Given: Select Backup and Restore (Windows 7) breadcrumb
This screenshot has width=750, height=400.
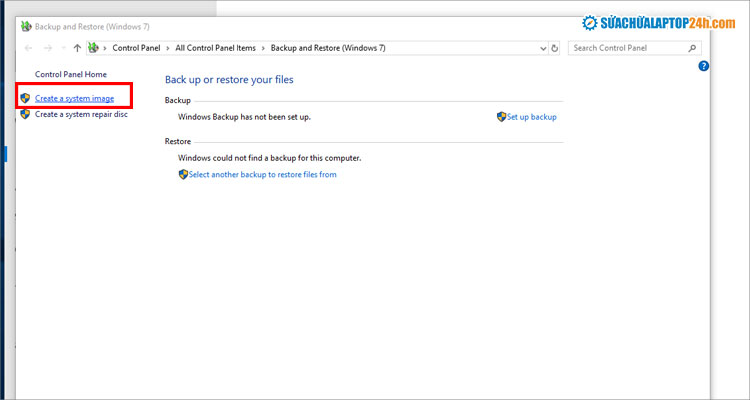Looking at the screenshot, I should point(329,48).
